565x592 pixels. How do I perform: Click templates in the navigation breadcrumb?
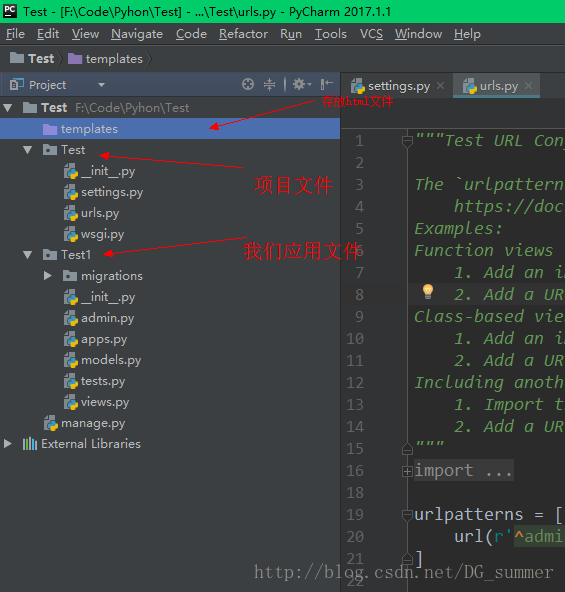point(114,59)
